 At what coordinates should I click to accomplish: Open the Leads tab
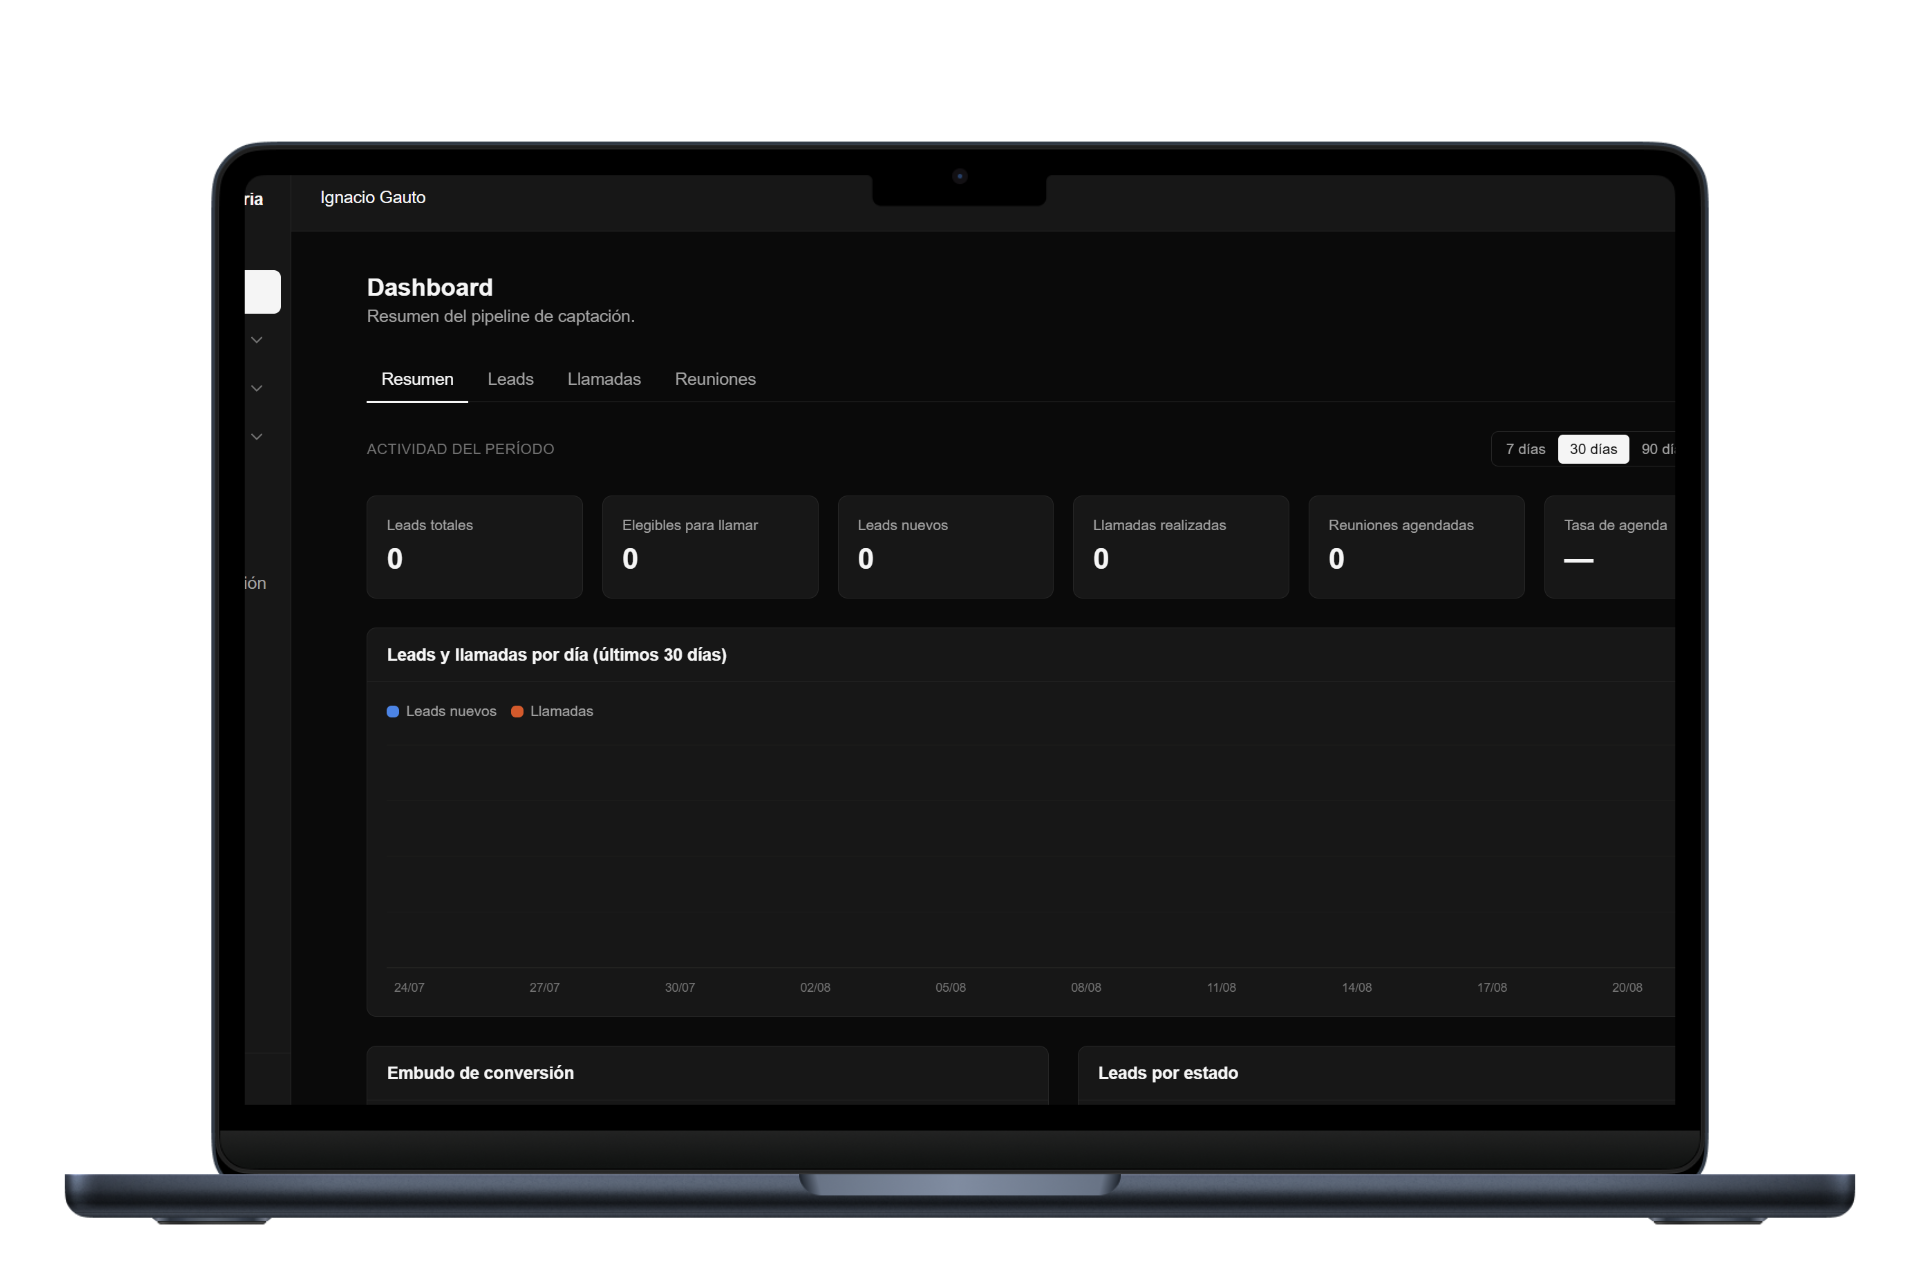[510, 380]
